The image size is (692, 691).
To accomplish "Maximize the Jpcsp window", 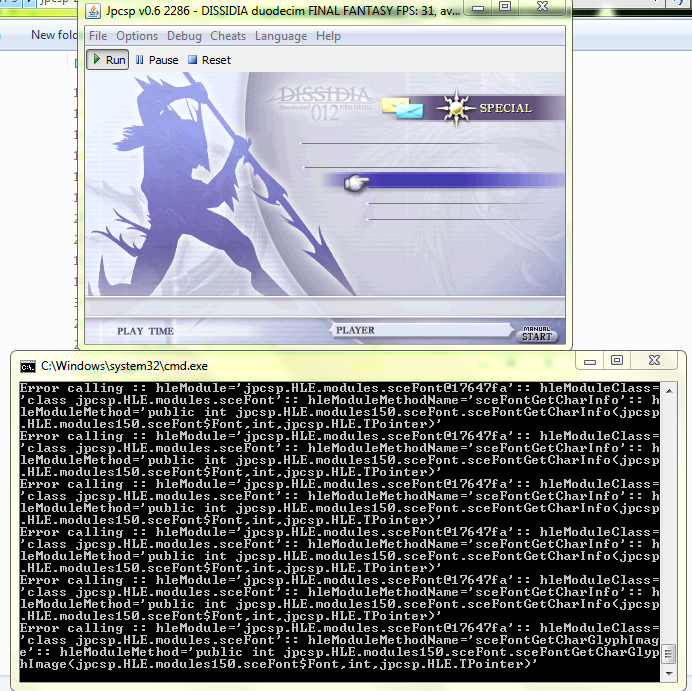I will coord(505,7).
